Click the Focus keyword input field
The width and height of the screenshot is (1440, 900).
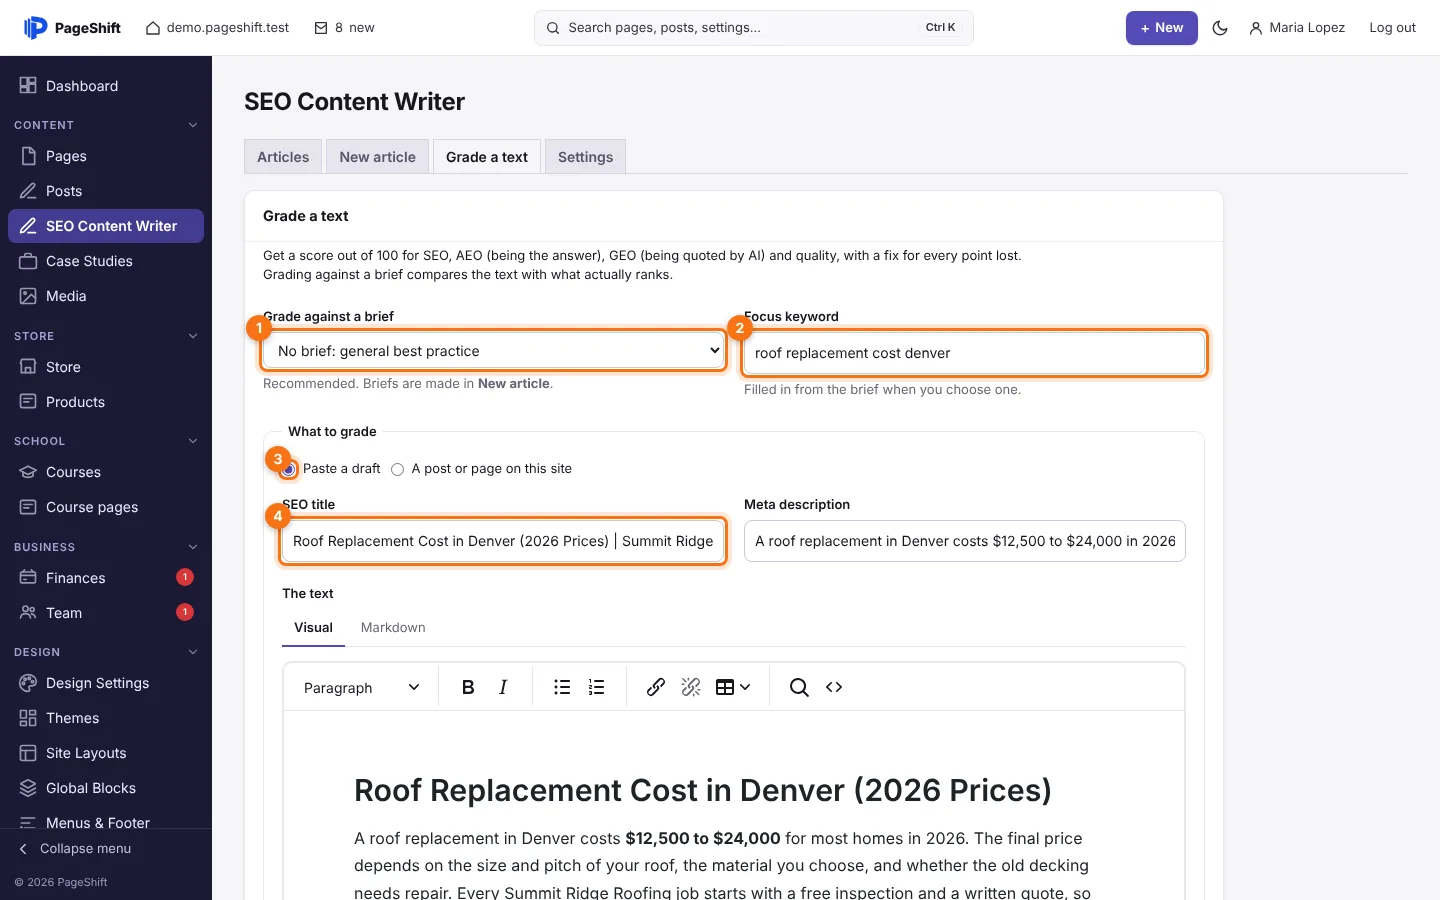975,353
